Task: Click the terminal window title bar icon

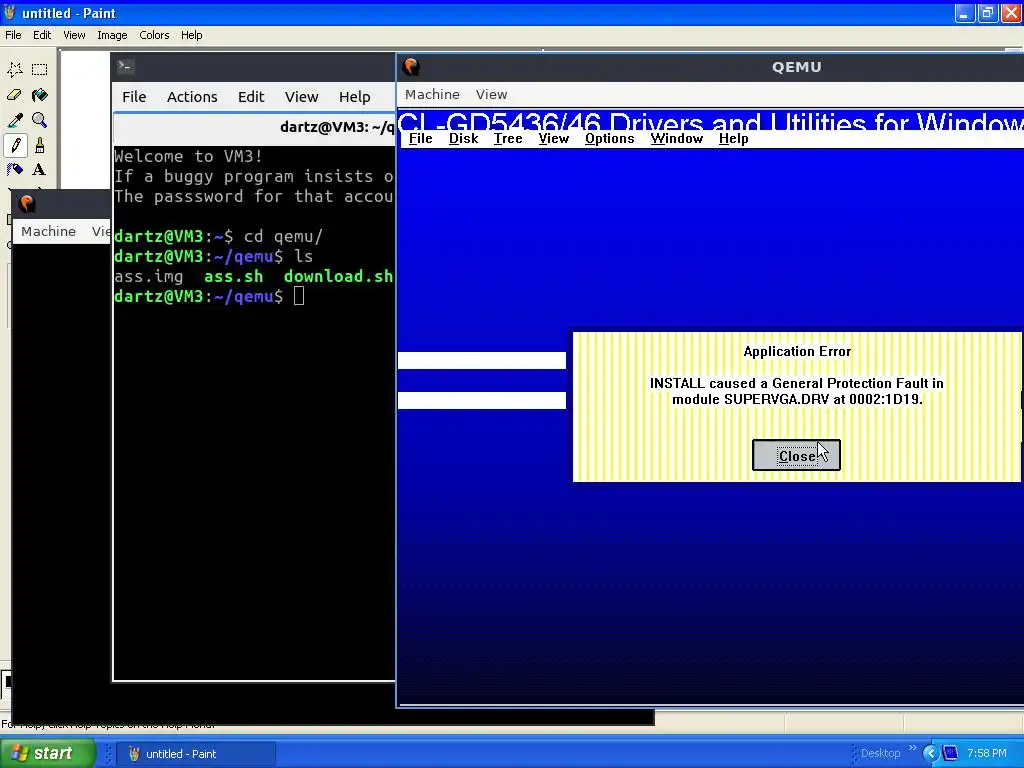Action: point(125,66)
